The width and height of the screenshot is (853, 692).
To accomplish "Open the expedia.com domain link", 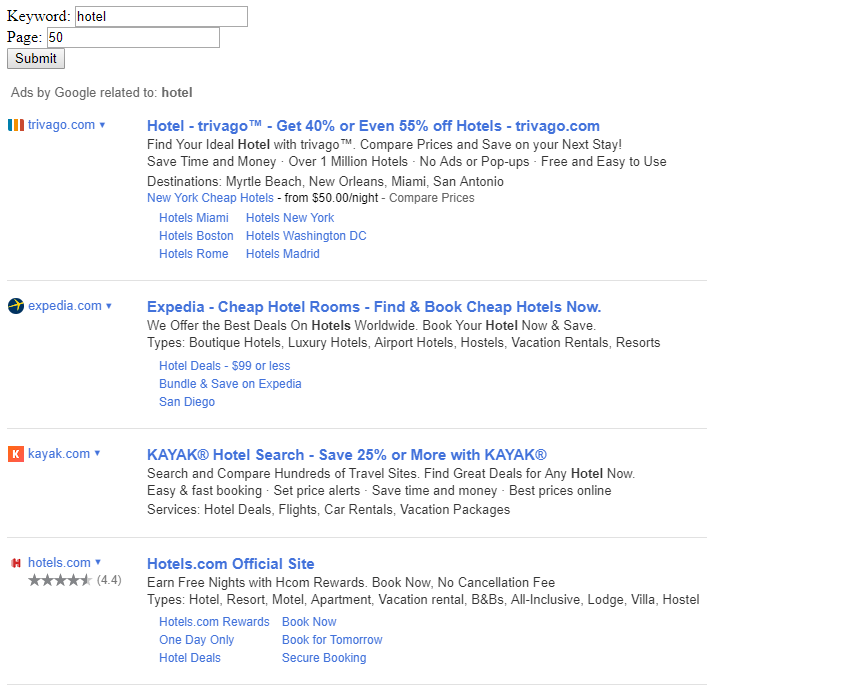I will [65, 306].
